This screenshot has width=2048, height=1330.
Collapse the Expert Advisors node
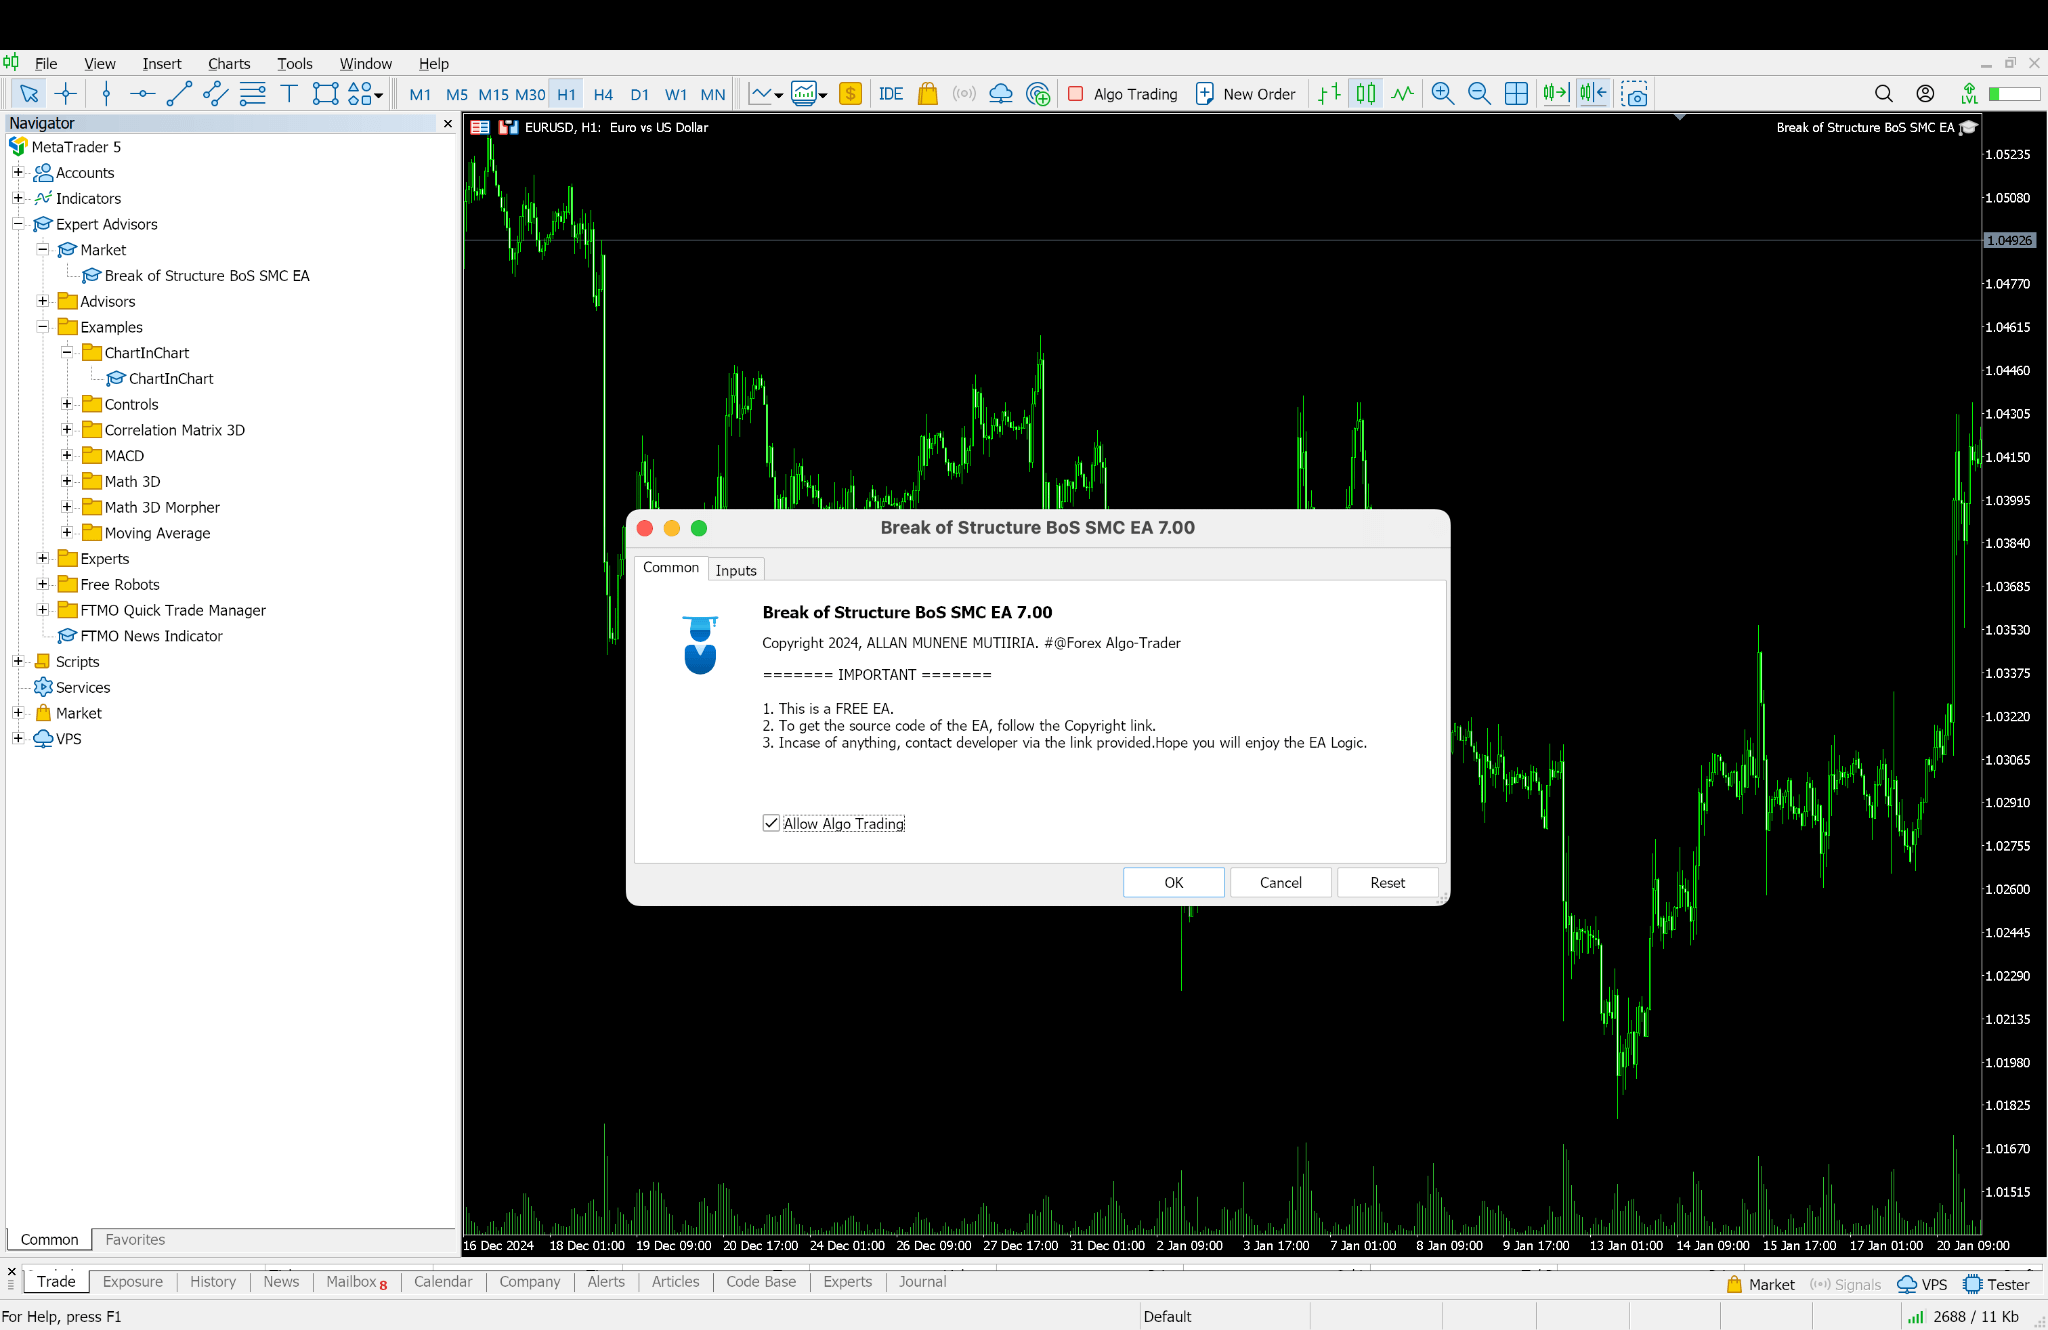(18, 224)
